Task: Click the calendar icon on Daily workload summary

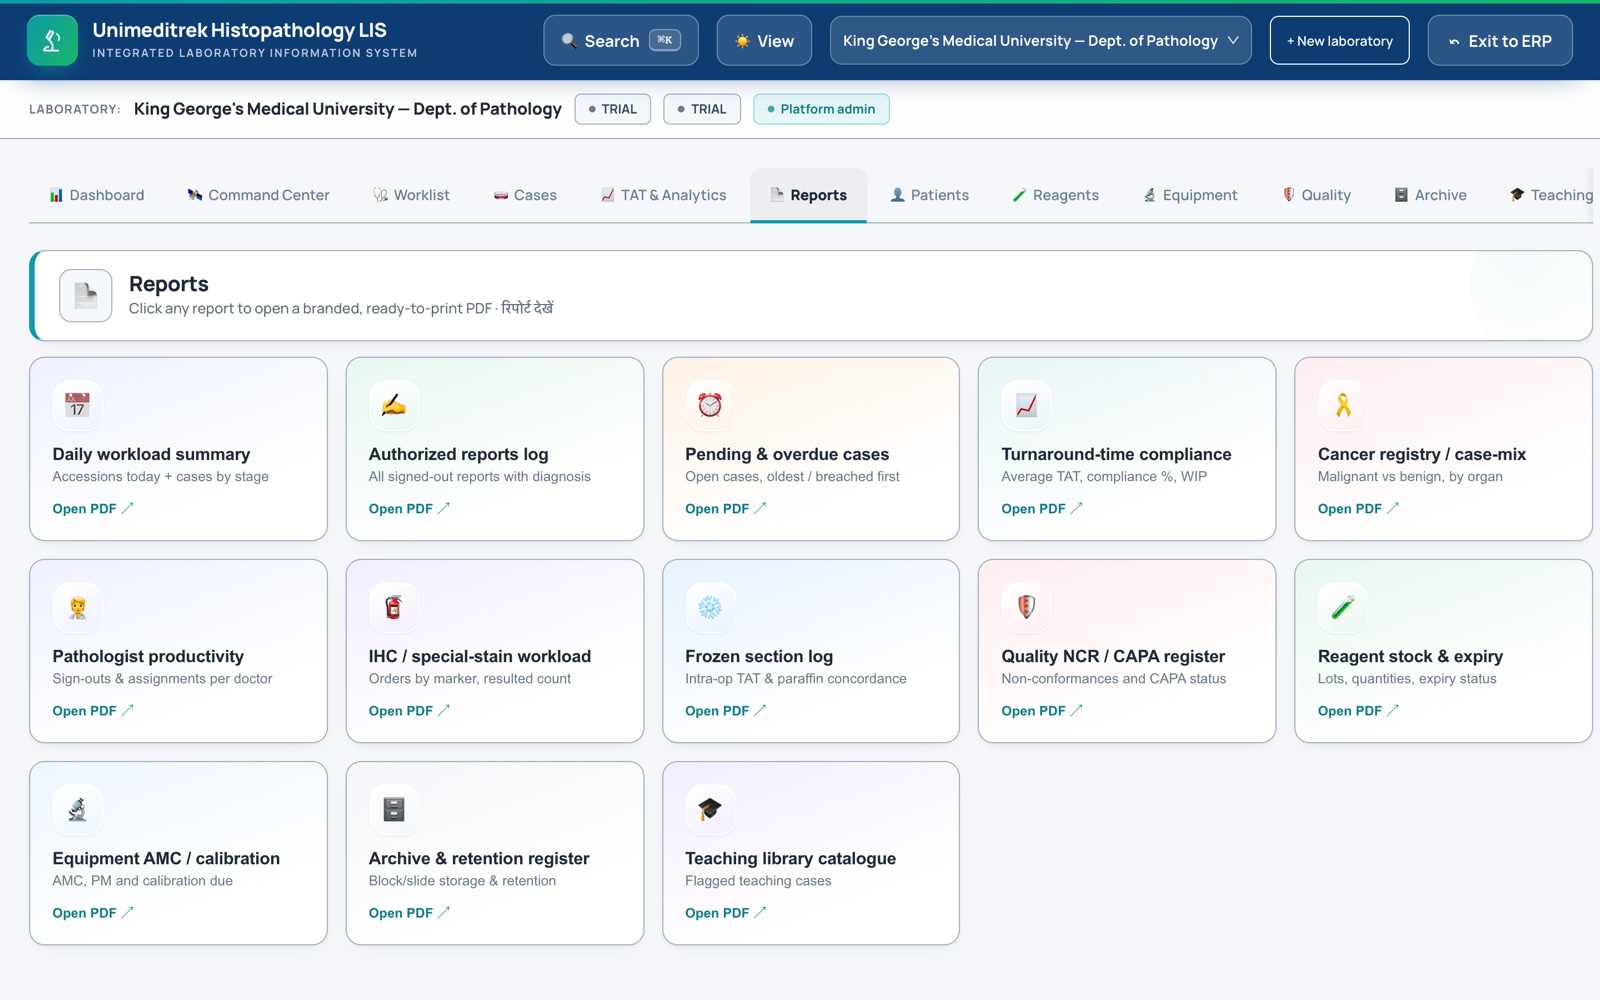Action: (77, 405)
